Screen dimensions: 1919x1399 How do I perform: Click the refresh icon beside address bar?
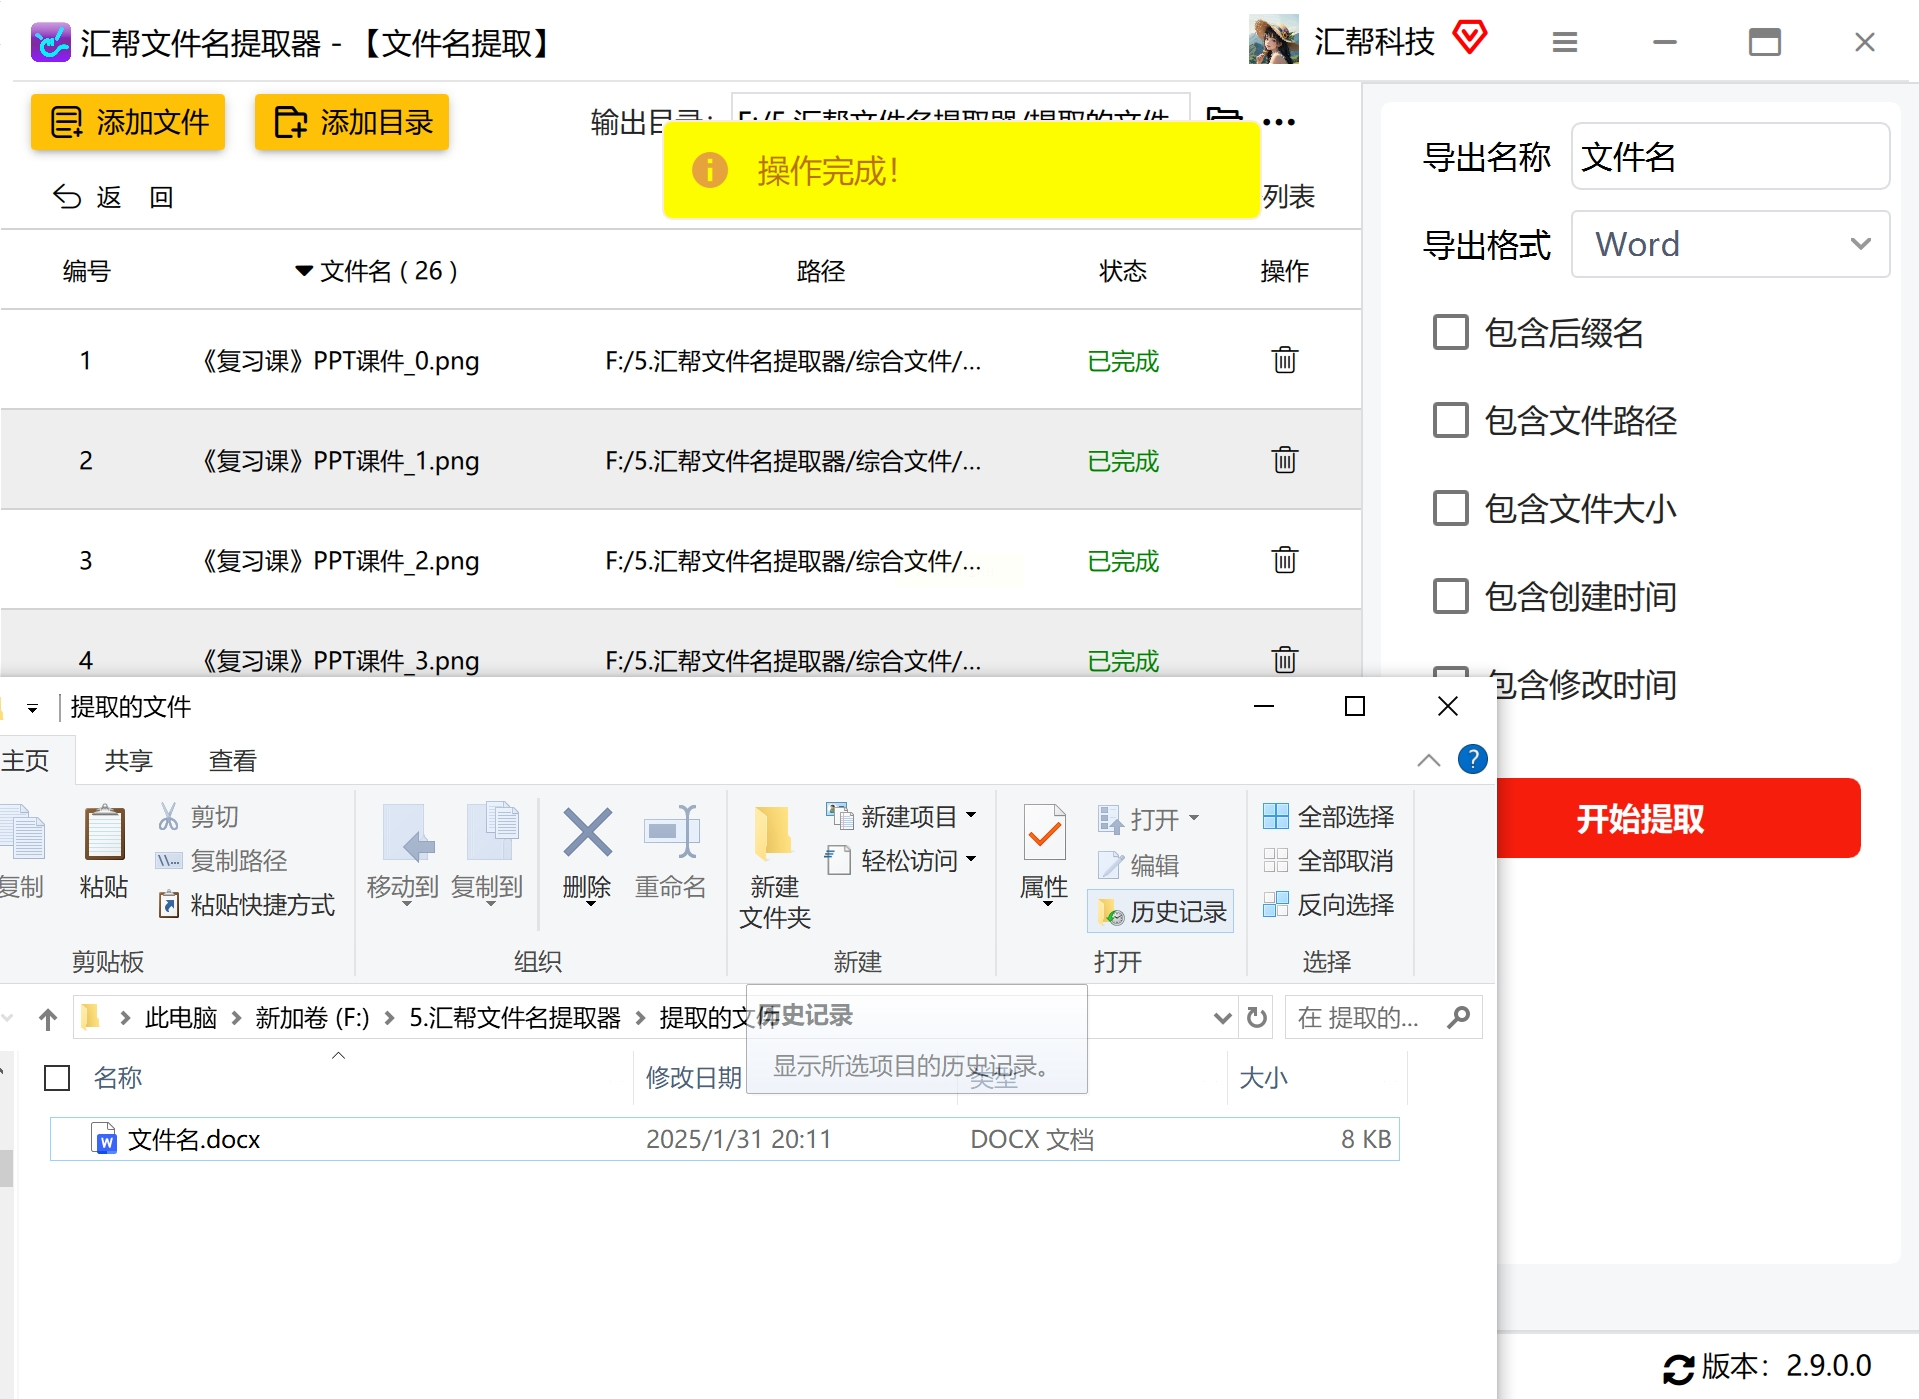(x=1257, y=1018)
